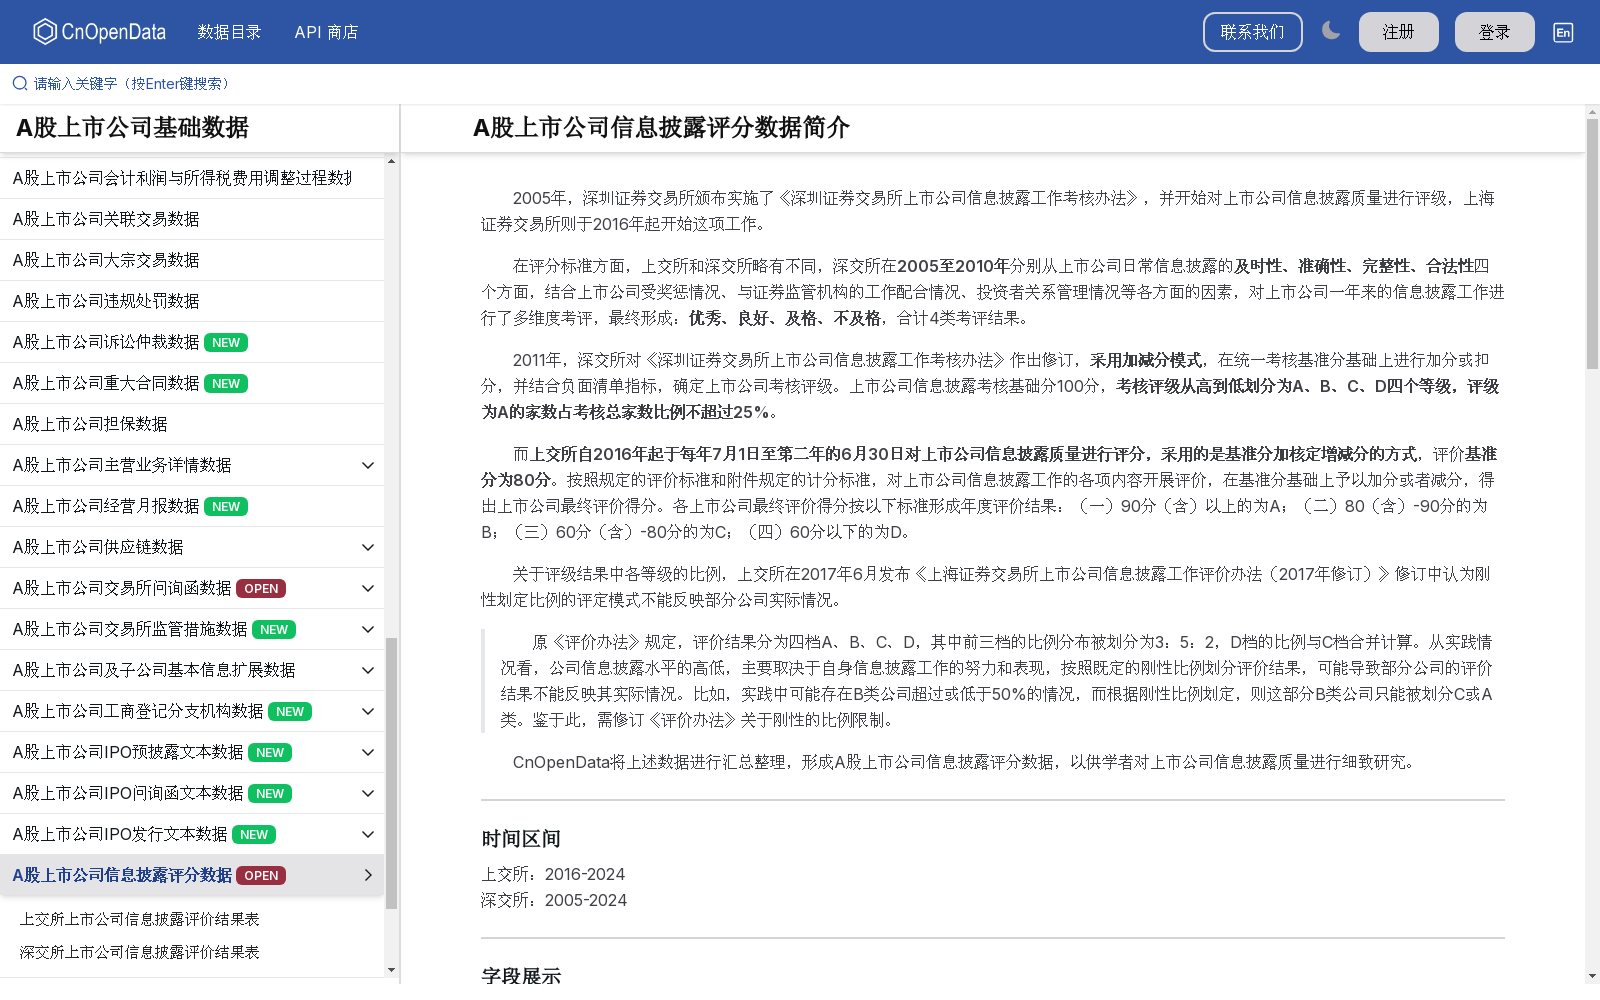Click NEW badge on 重大合同数据
Image resolution: width=1600 pixels, height=1000 pixels.
226,384
